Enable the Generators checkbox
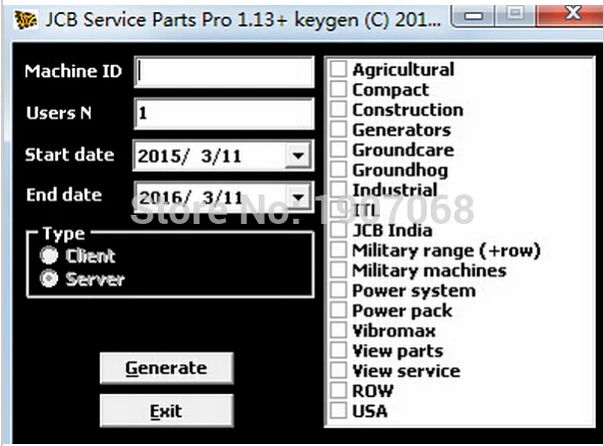This screenshot has height=446, width=604. click(x=339, y=129)
